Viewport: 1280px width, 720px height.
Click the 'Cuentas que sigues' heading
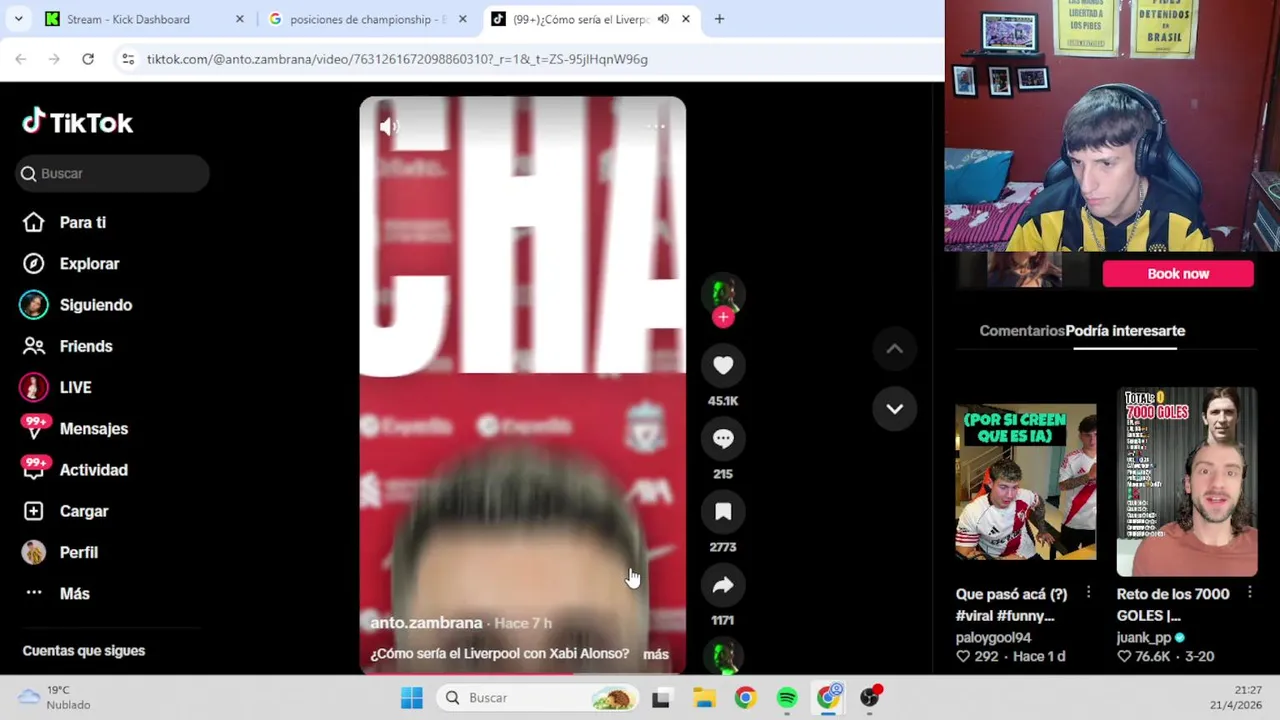click(x=84, y=651)
